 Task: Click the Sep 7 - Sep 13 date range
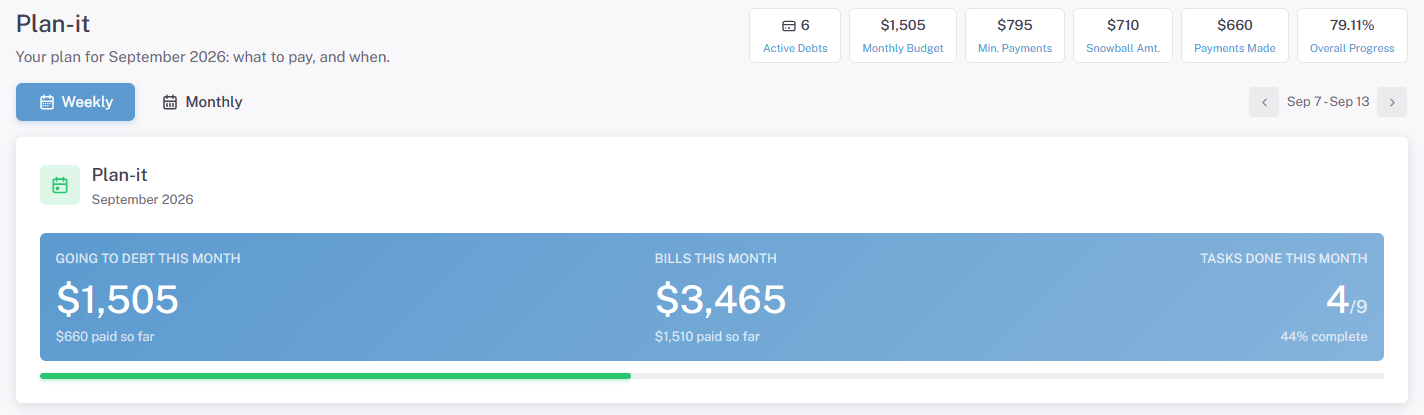tap(1328, 102)
